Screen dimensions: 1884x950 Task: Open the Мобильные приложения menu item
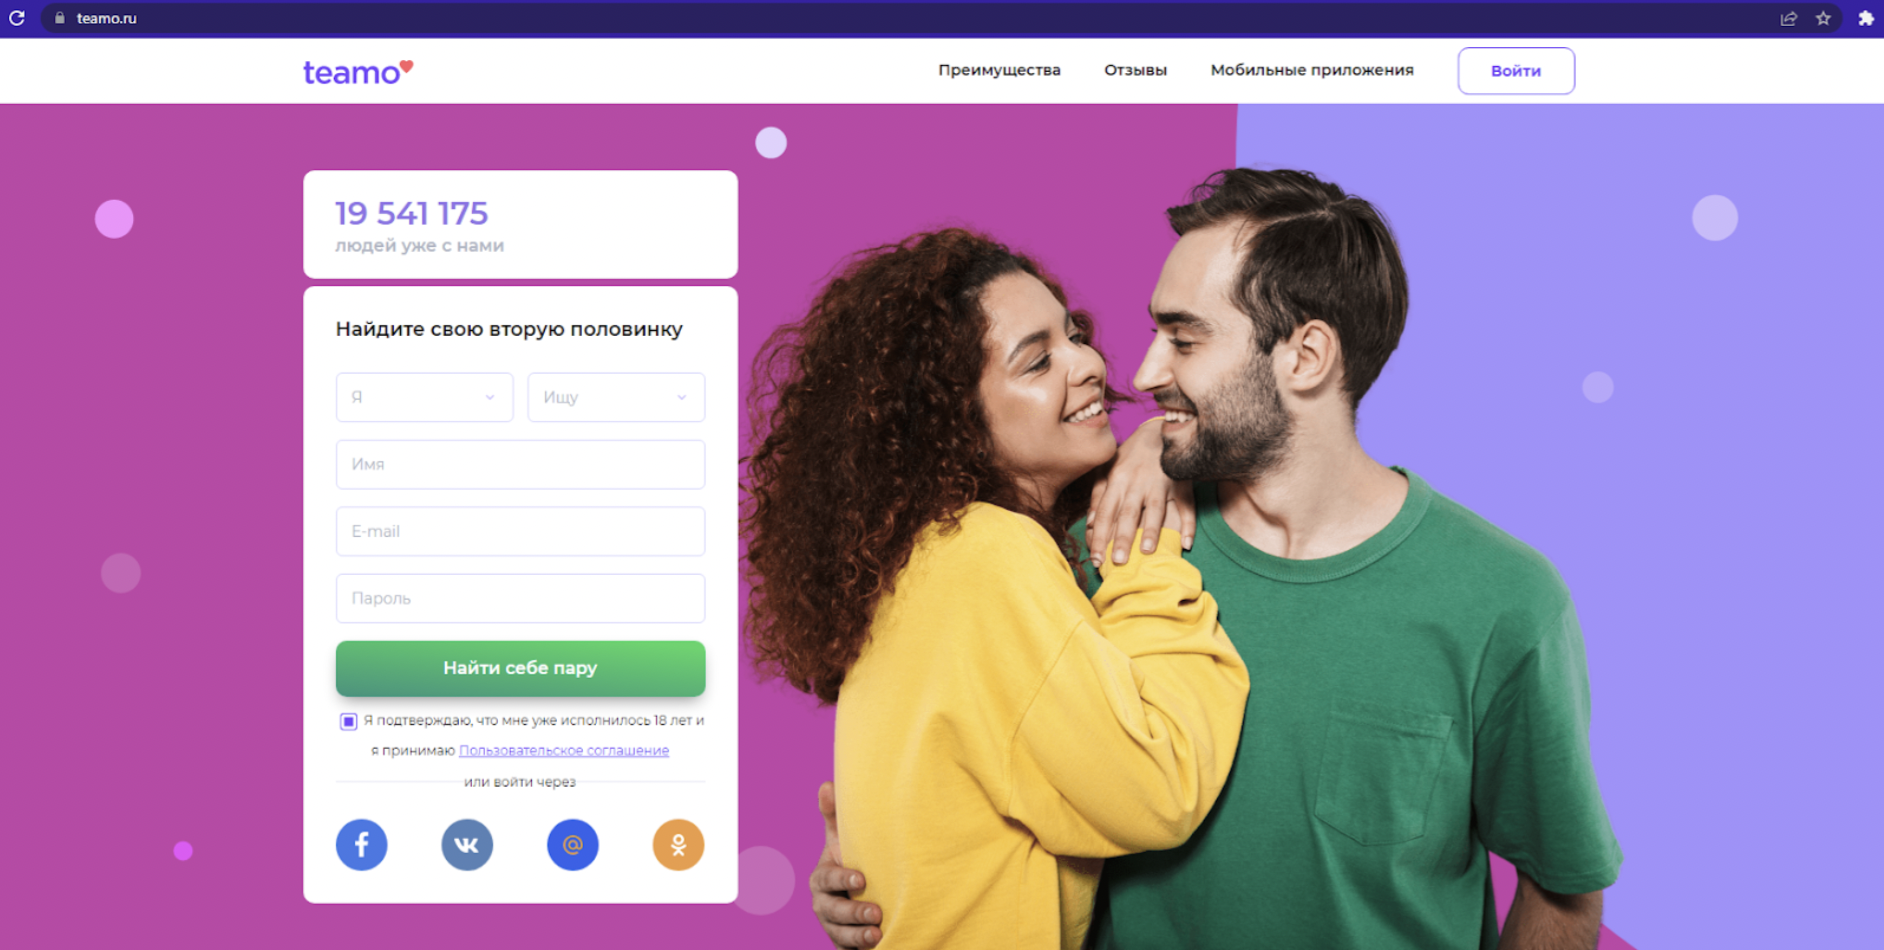coord(1312,70)
